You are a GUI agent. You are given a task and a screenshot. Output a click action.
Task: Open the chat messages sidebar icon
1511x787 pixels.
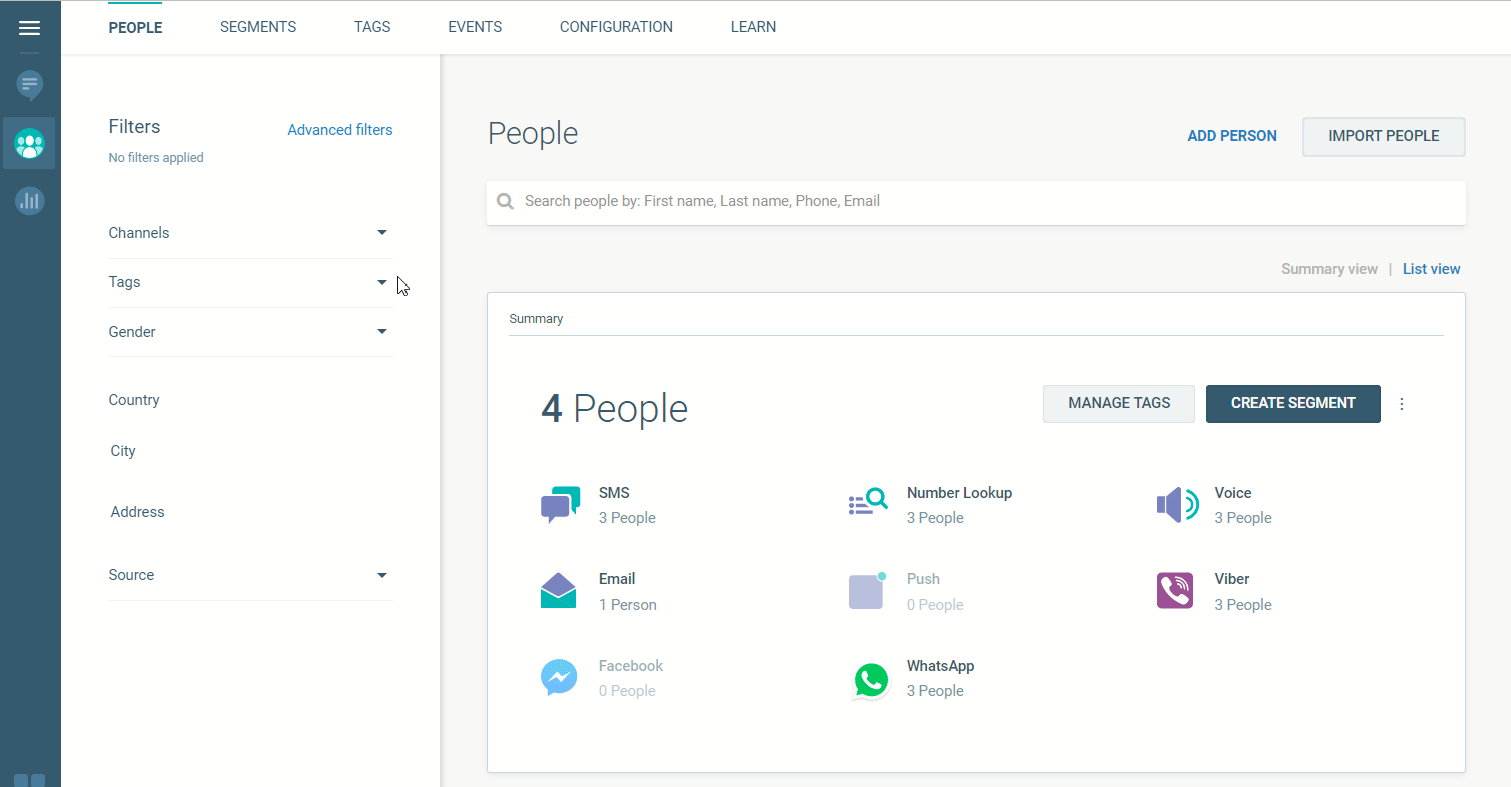[x=30, y=85]
